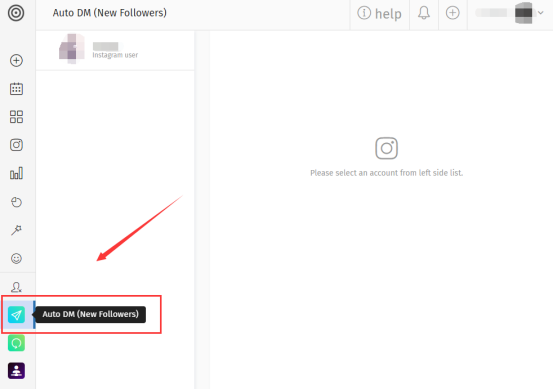Select the Instagram user account in list
Viewport: 553px width, 389px height.
click(x=115, y=50)
